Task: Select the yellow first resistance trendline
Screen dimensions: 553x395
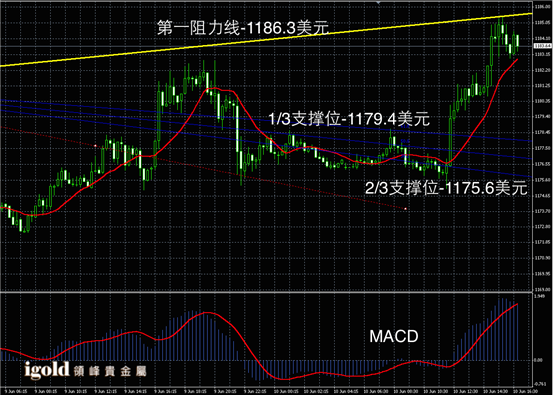Action: [x=266, y=40]
